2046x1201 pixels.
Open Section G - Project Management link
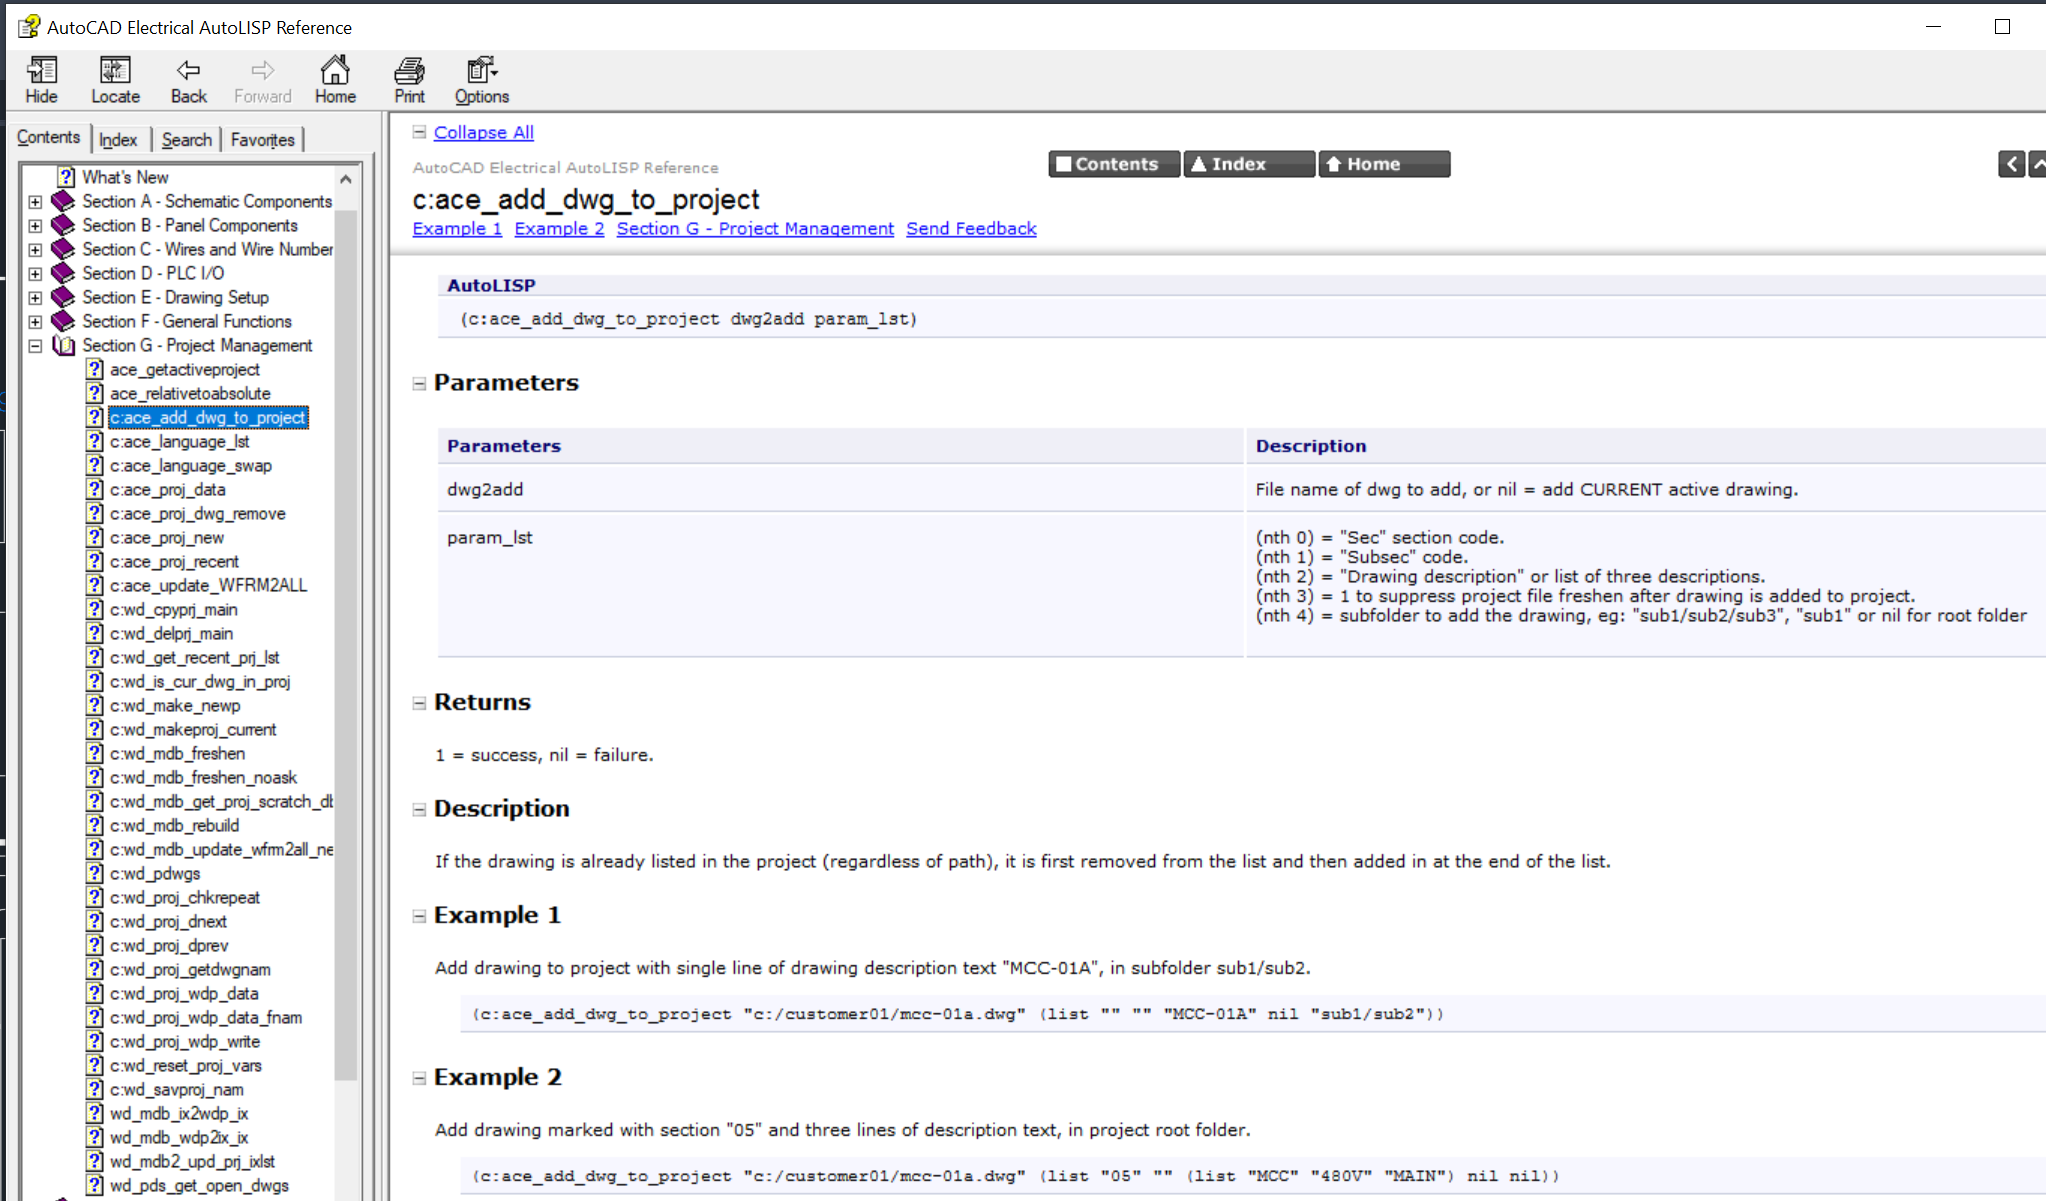coord(755,228)
